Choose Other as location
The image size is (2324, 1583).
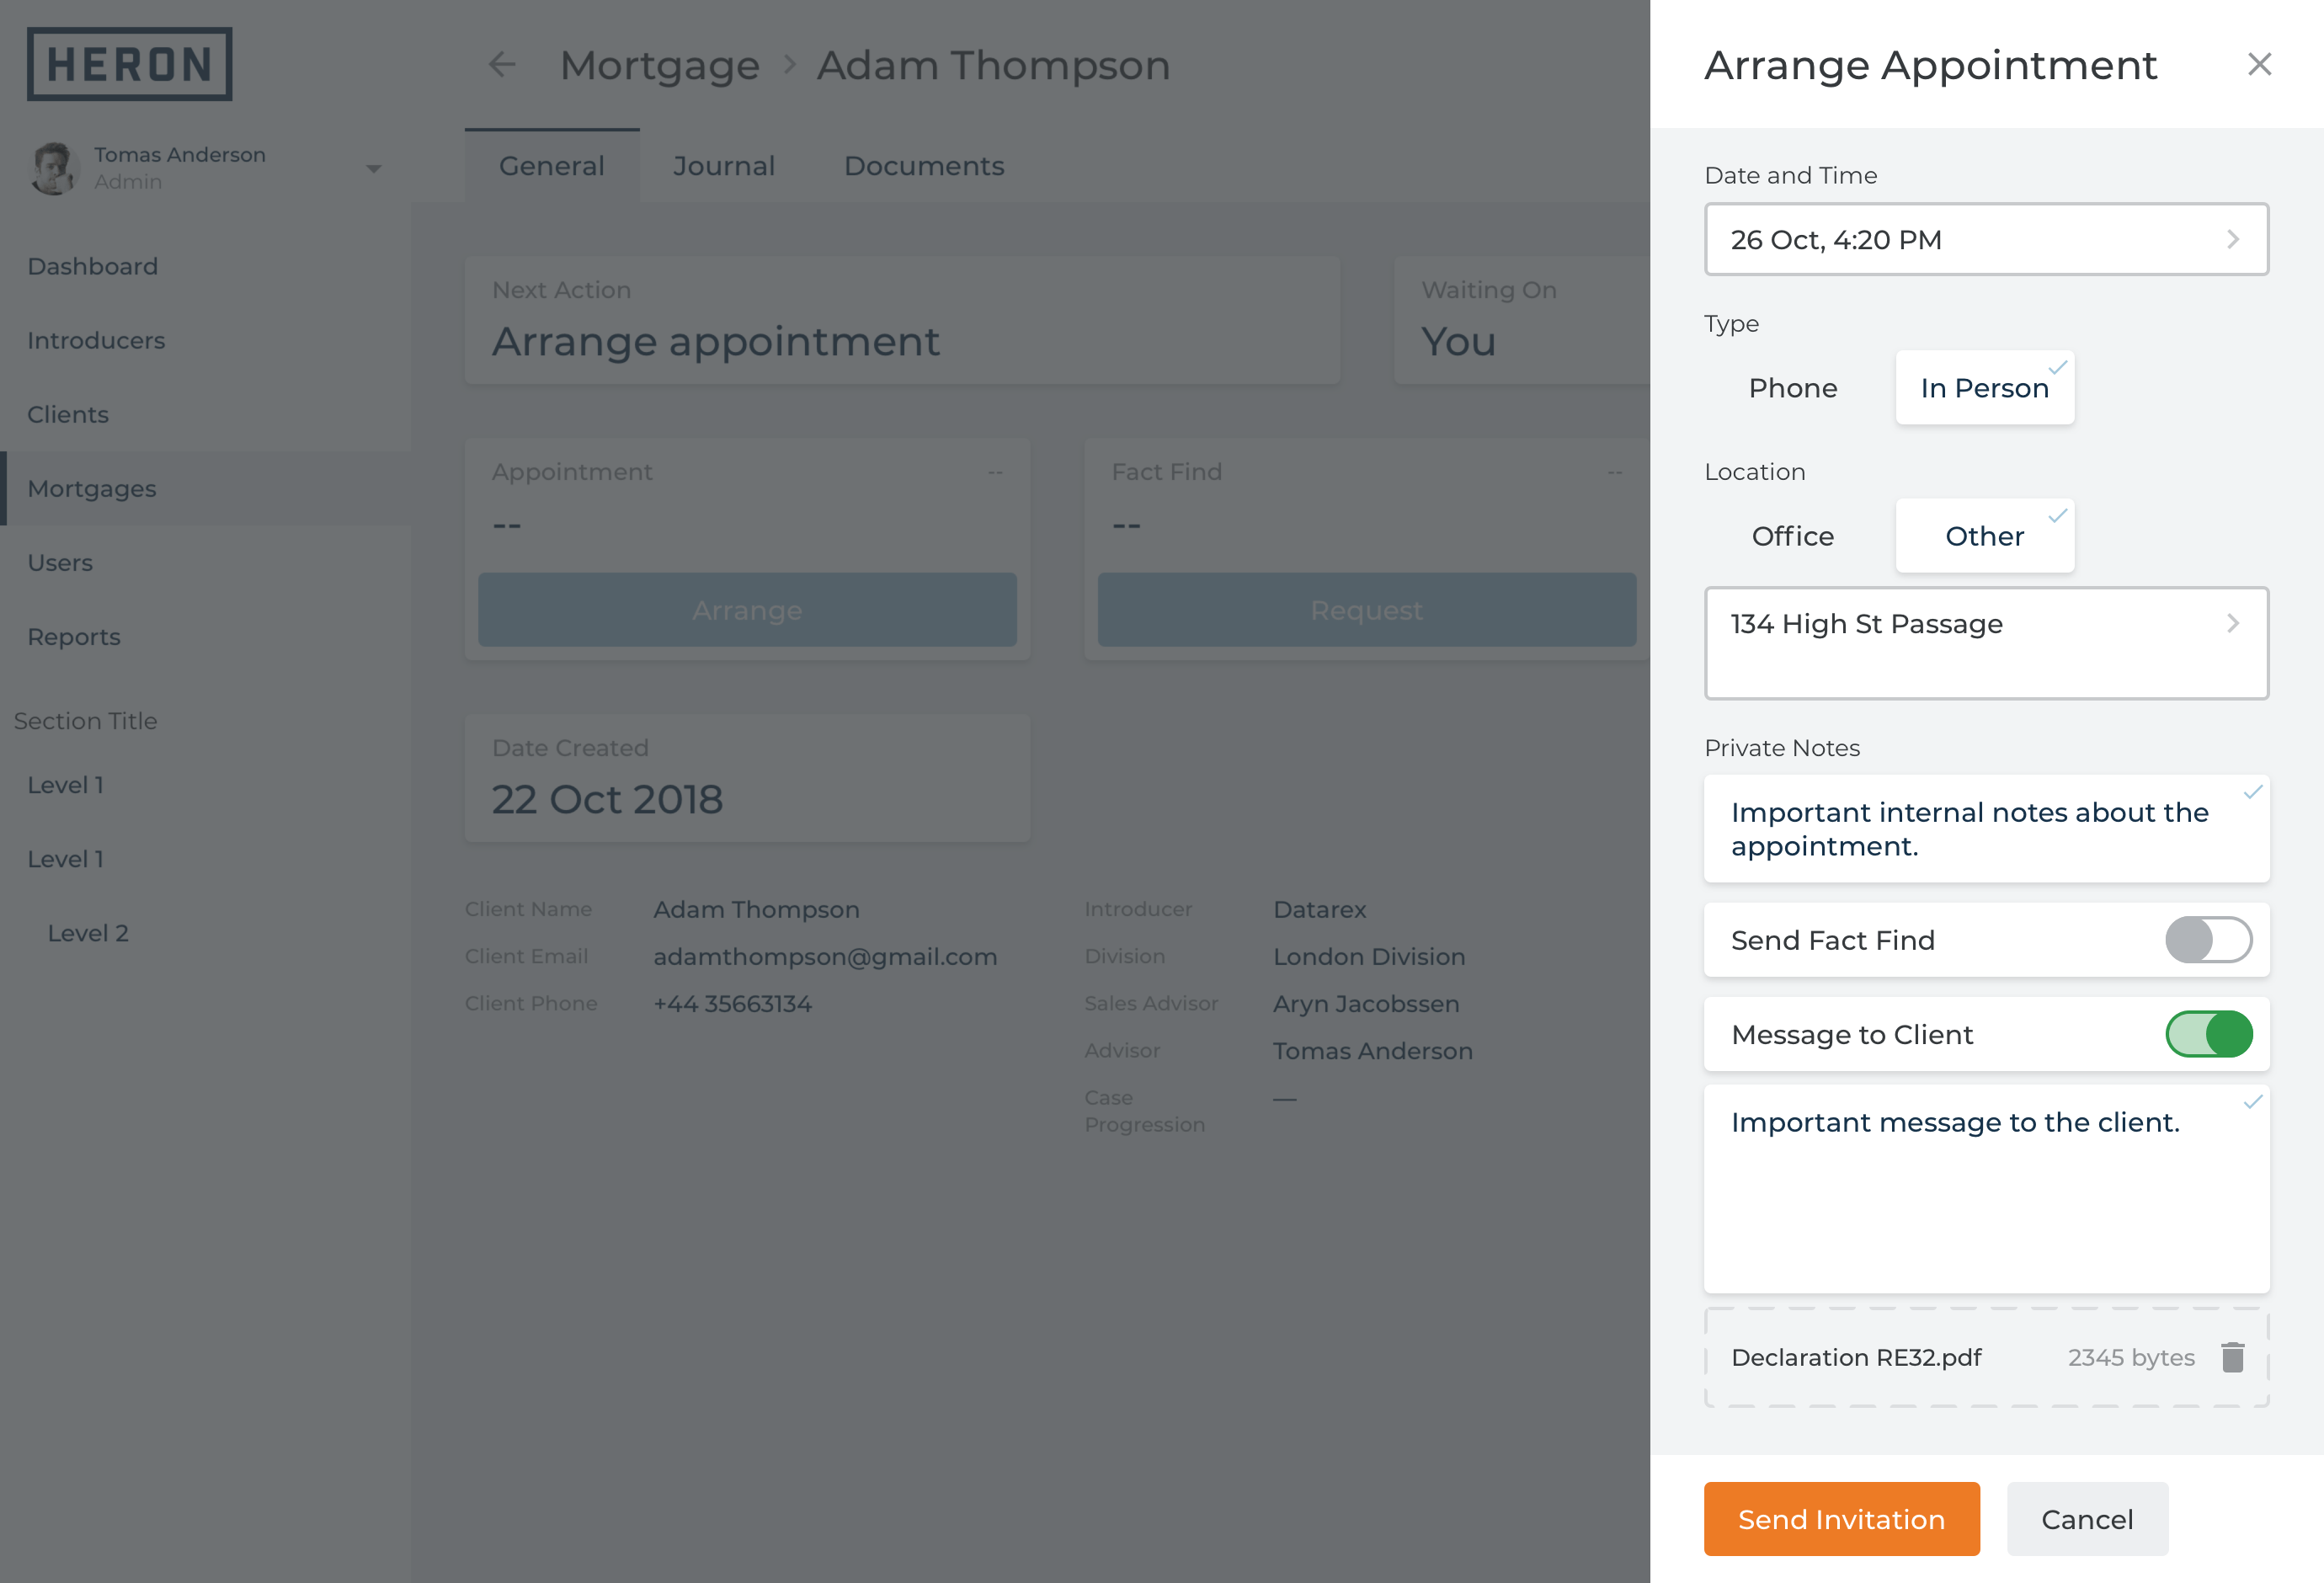[1984, 536]
